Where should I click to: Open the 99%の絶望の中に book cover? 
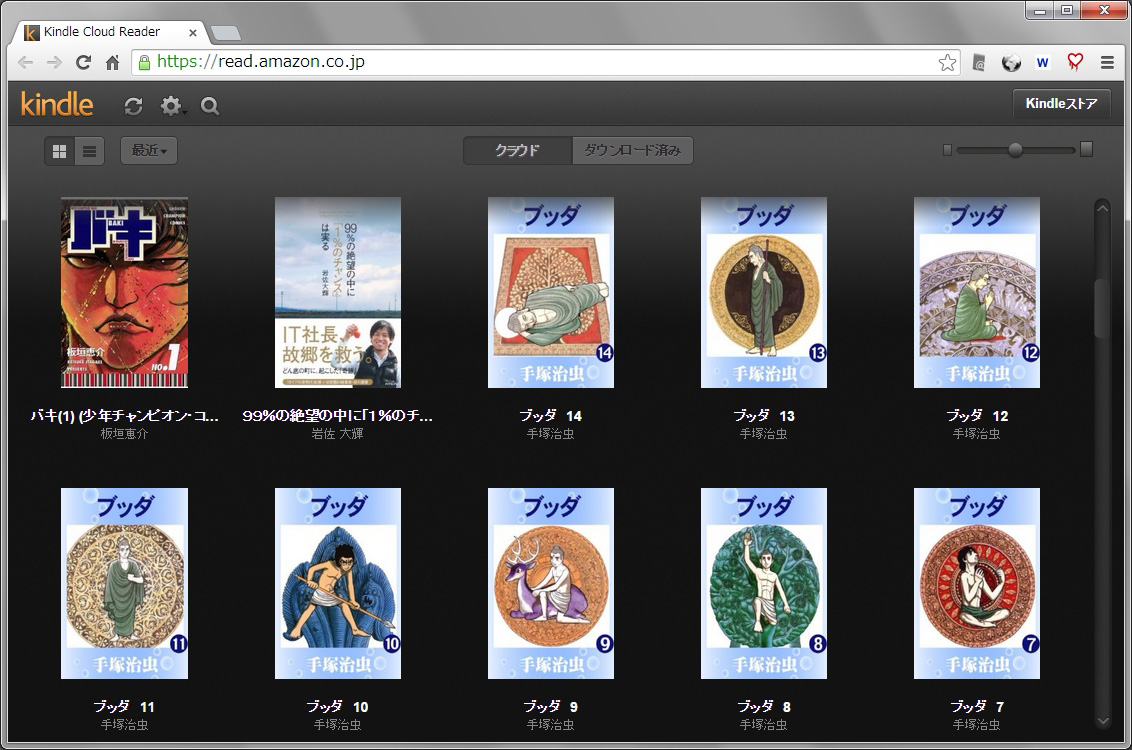338,292
